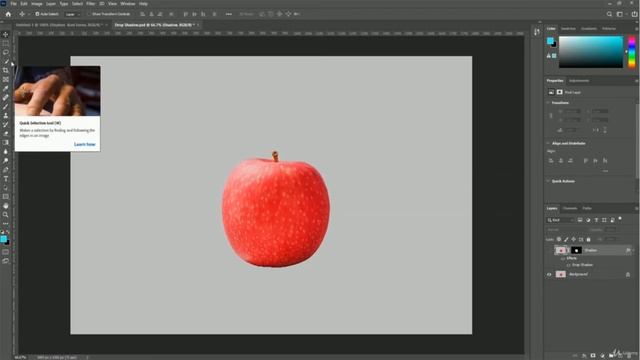The width and height of the screenshot is (640, 360).
Task: Select the Blur tool
Action: pos(6,151)
